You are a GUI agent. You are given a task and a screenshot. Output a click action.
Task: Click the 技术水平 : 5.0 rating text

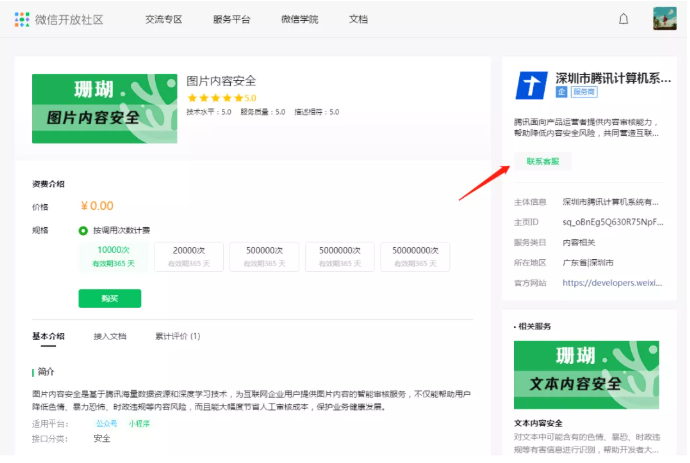[209, 112]
